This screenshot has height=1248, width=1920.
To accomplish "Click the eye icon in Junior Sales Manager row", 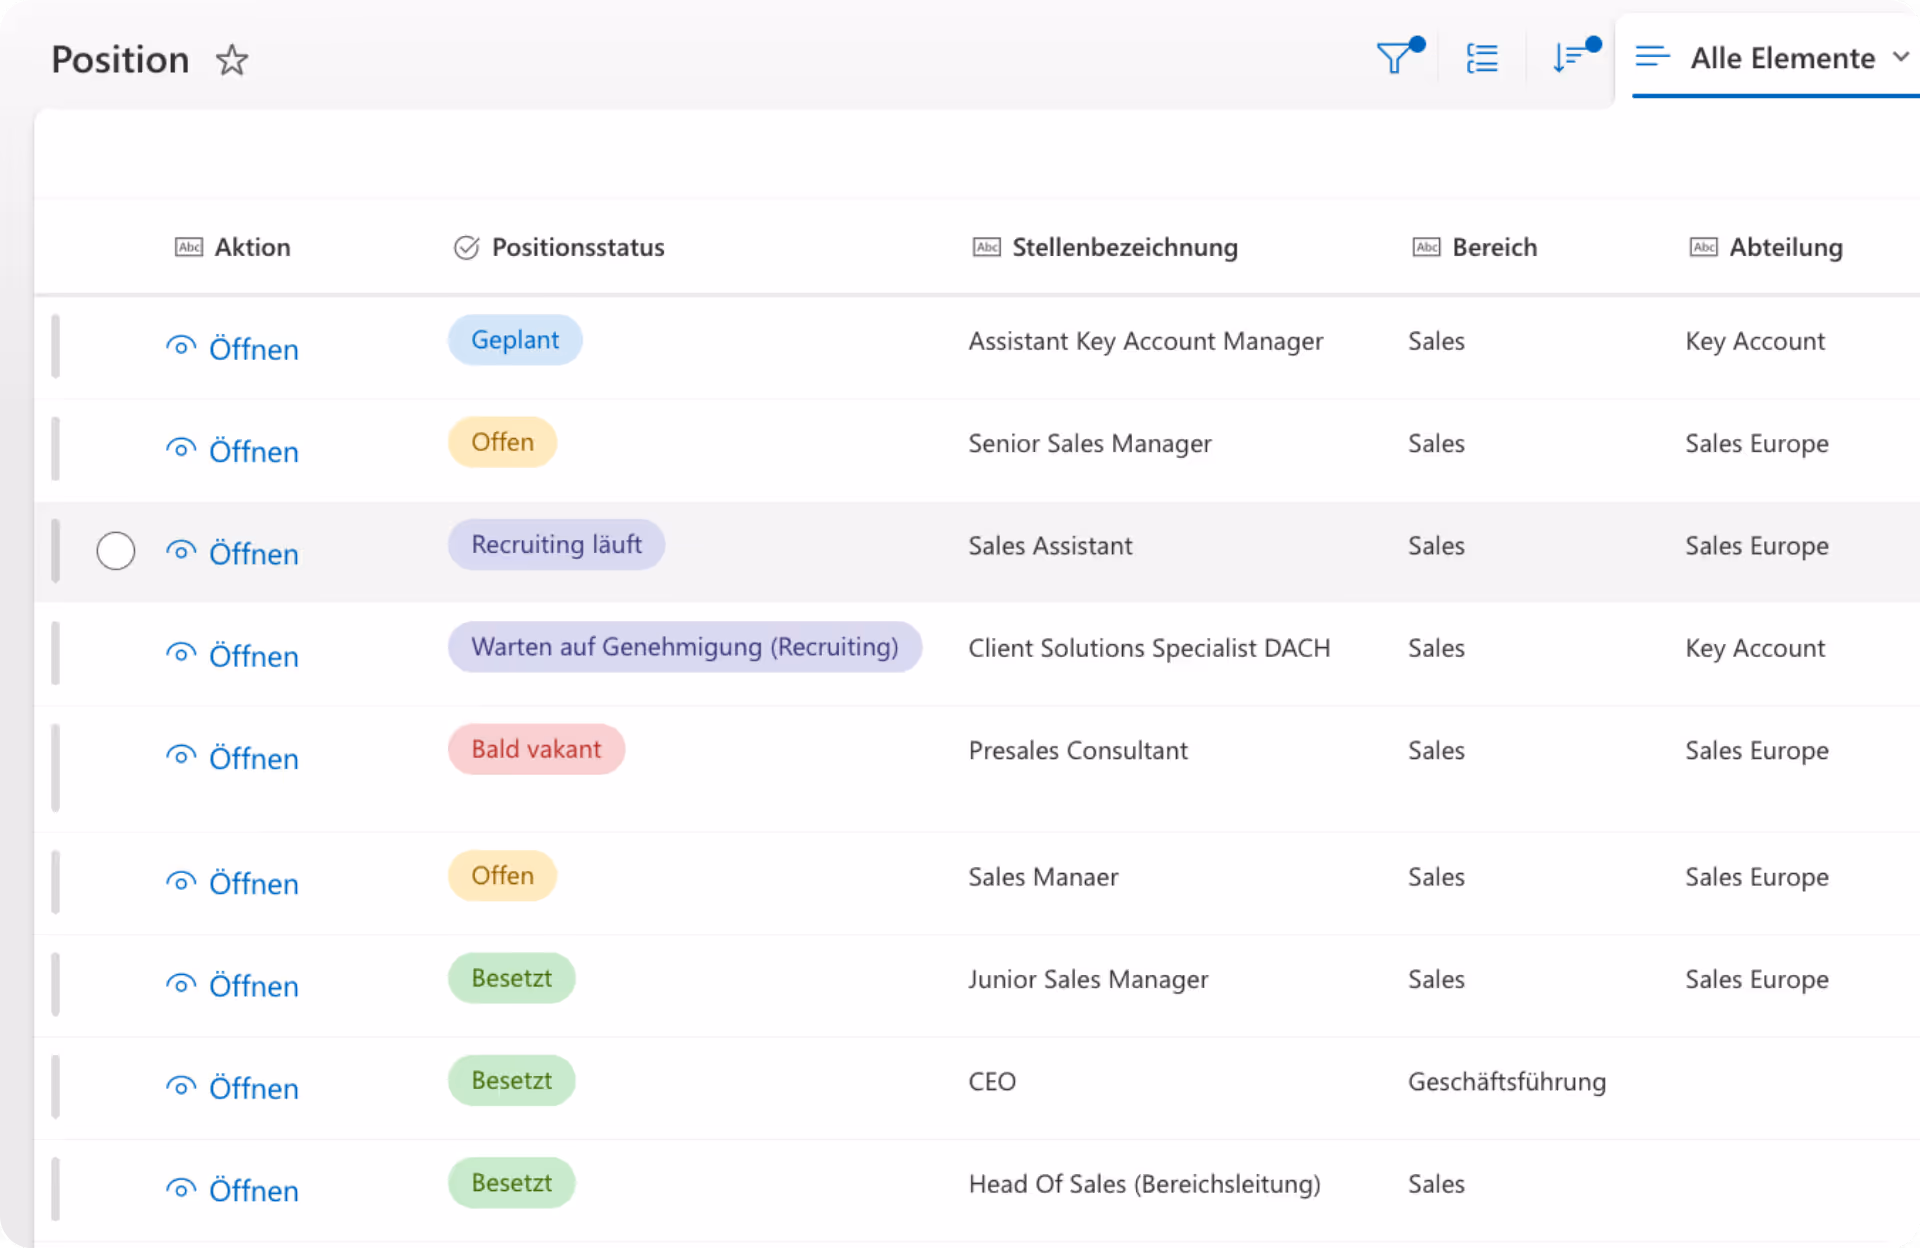I will (x=181, y=983).
